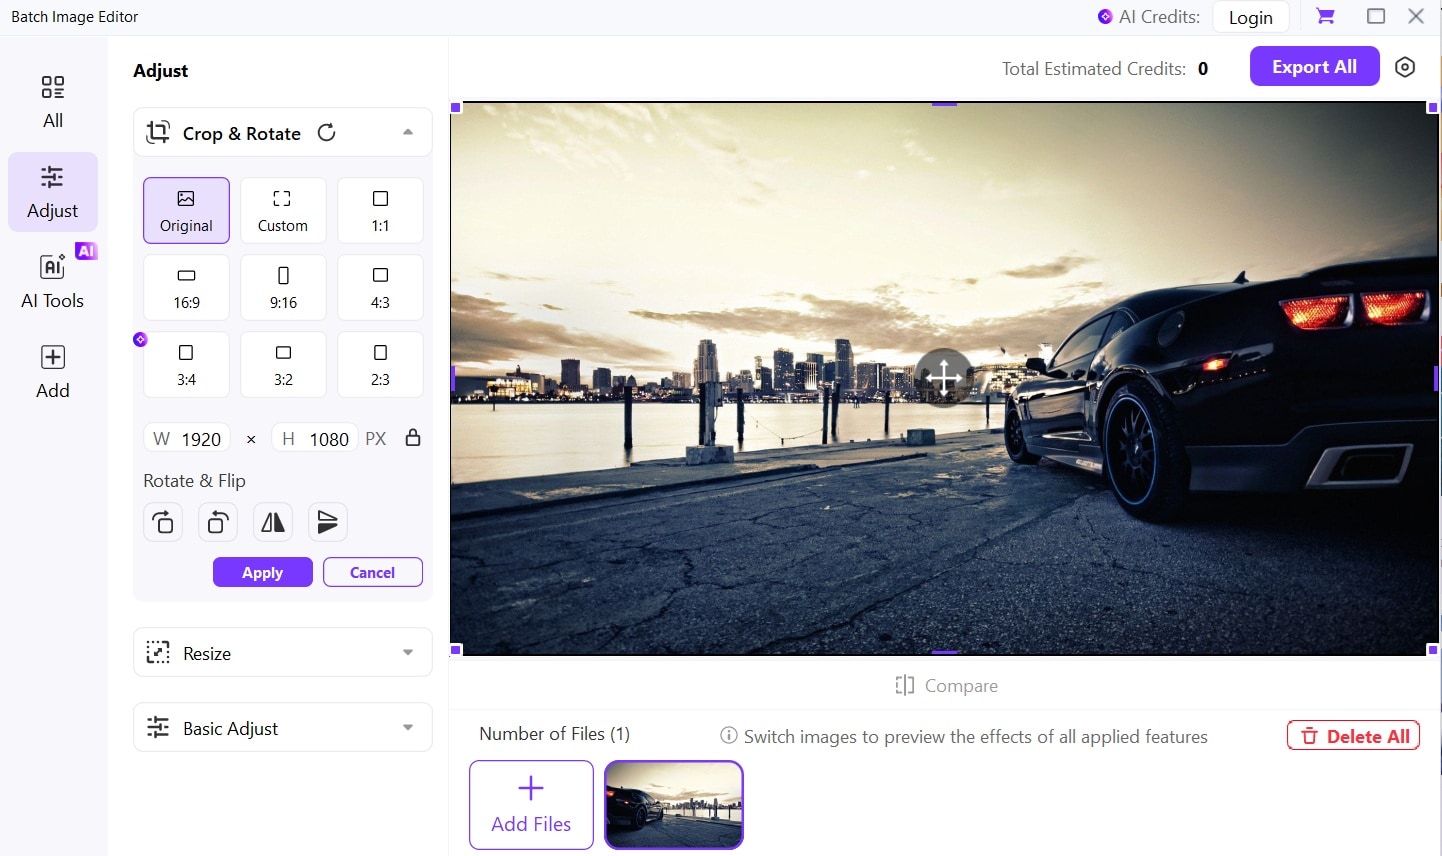
Task: Click the Crop & Rotate icon
Action: click(x=158, y=132)
